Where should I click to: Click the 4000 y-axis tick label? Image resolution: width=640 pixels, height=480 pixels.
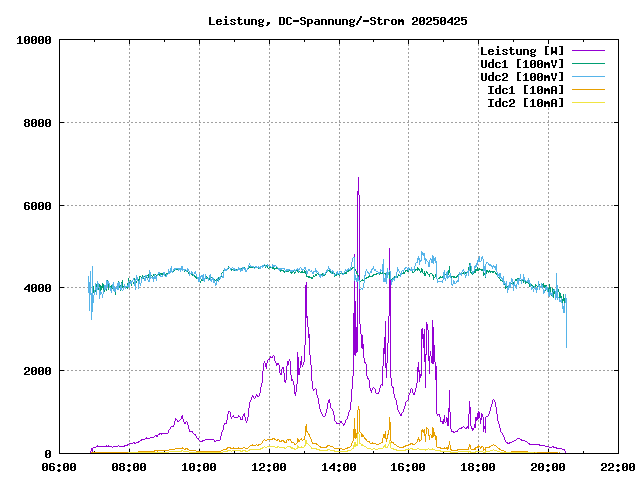click(x=36, y=288)
